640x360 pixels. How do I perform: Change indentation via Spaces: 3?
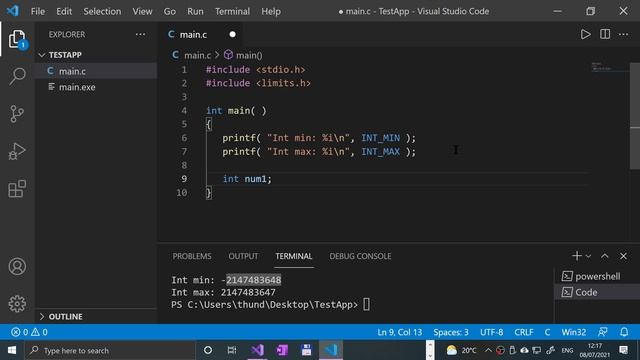pos(451,332)
